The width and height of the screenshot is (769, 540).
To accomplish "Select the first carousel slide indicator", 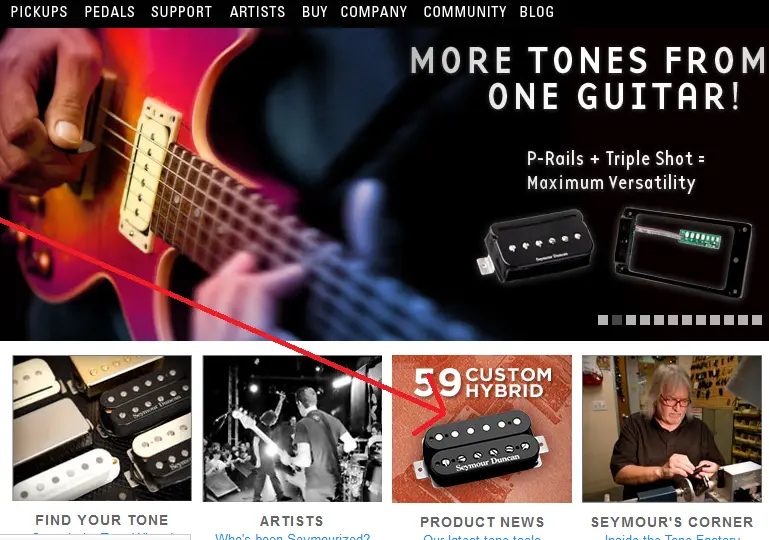I will tap(603, 320).
